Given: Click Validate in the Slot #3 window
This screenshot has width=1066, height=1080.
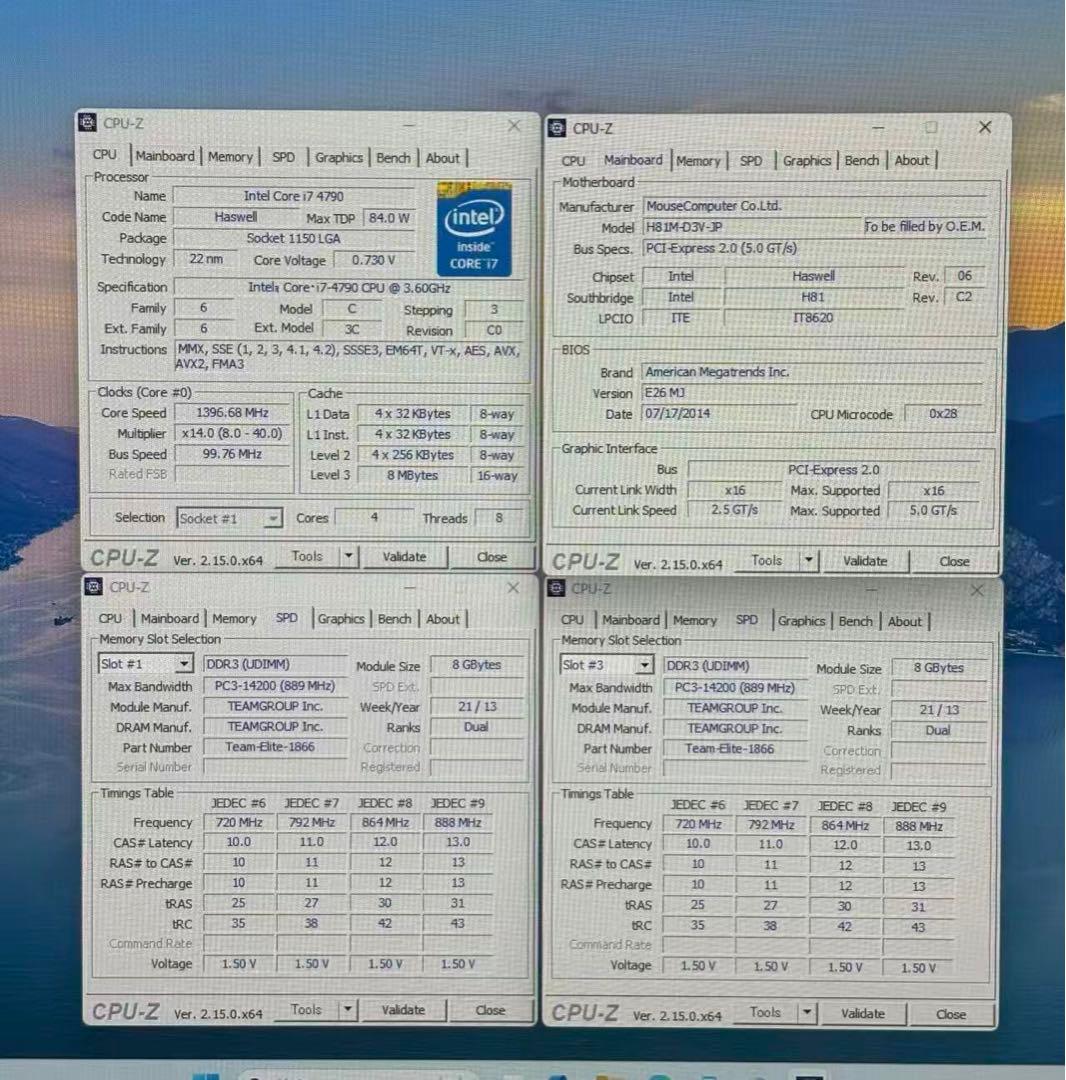Looking at the screenshot, I should point(863,1014).
